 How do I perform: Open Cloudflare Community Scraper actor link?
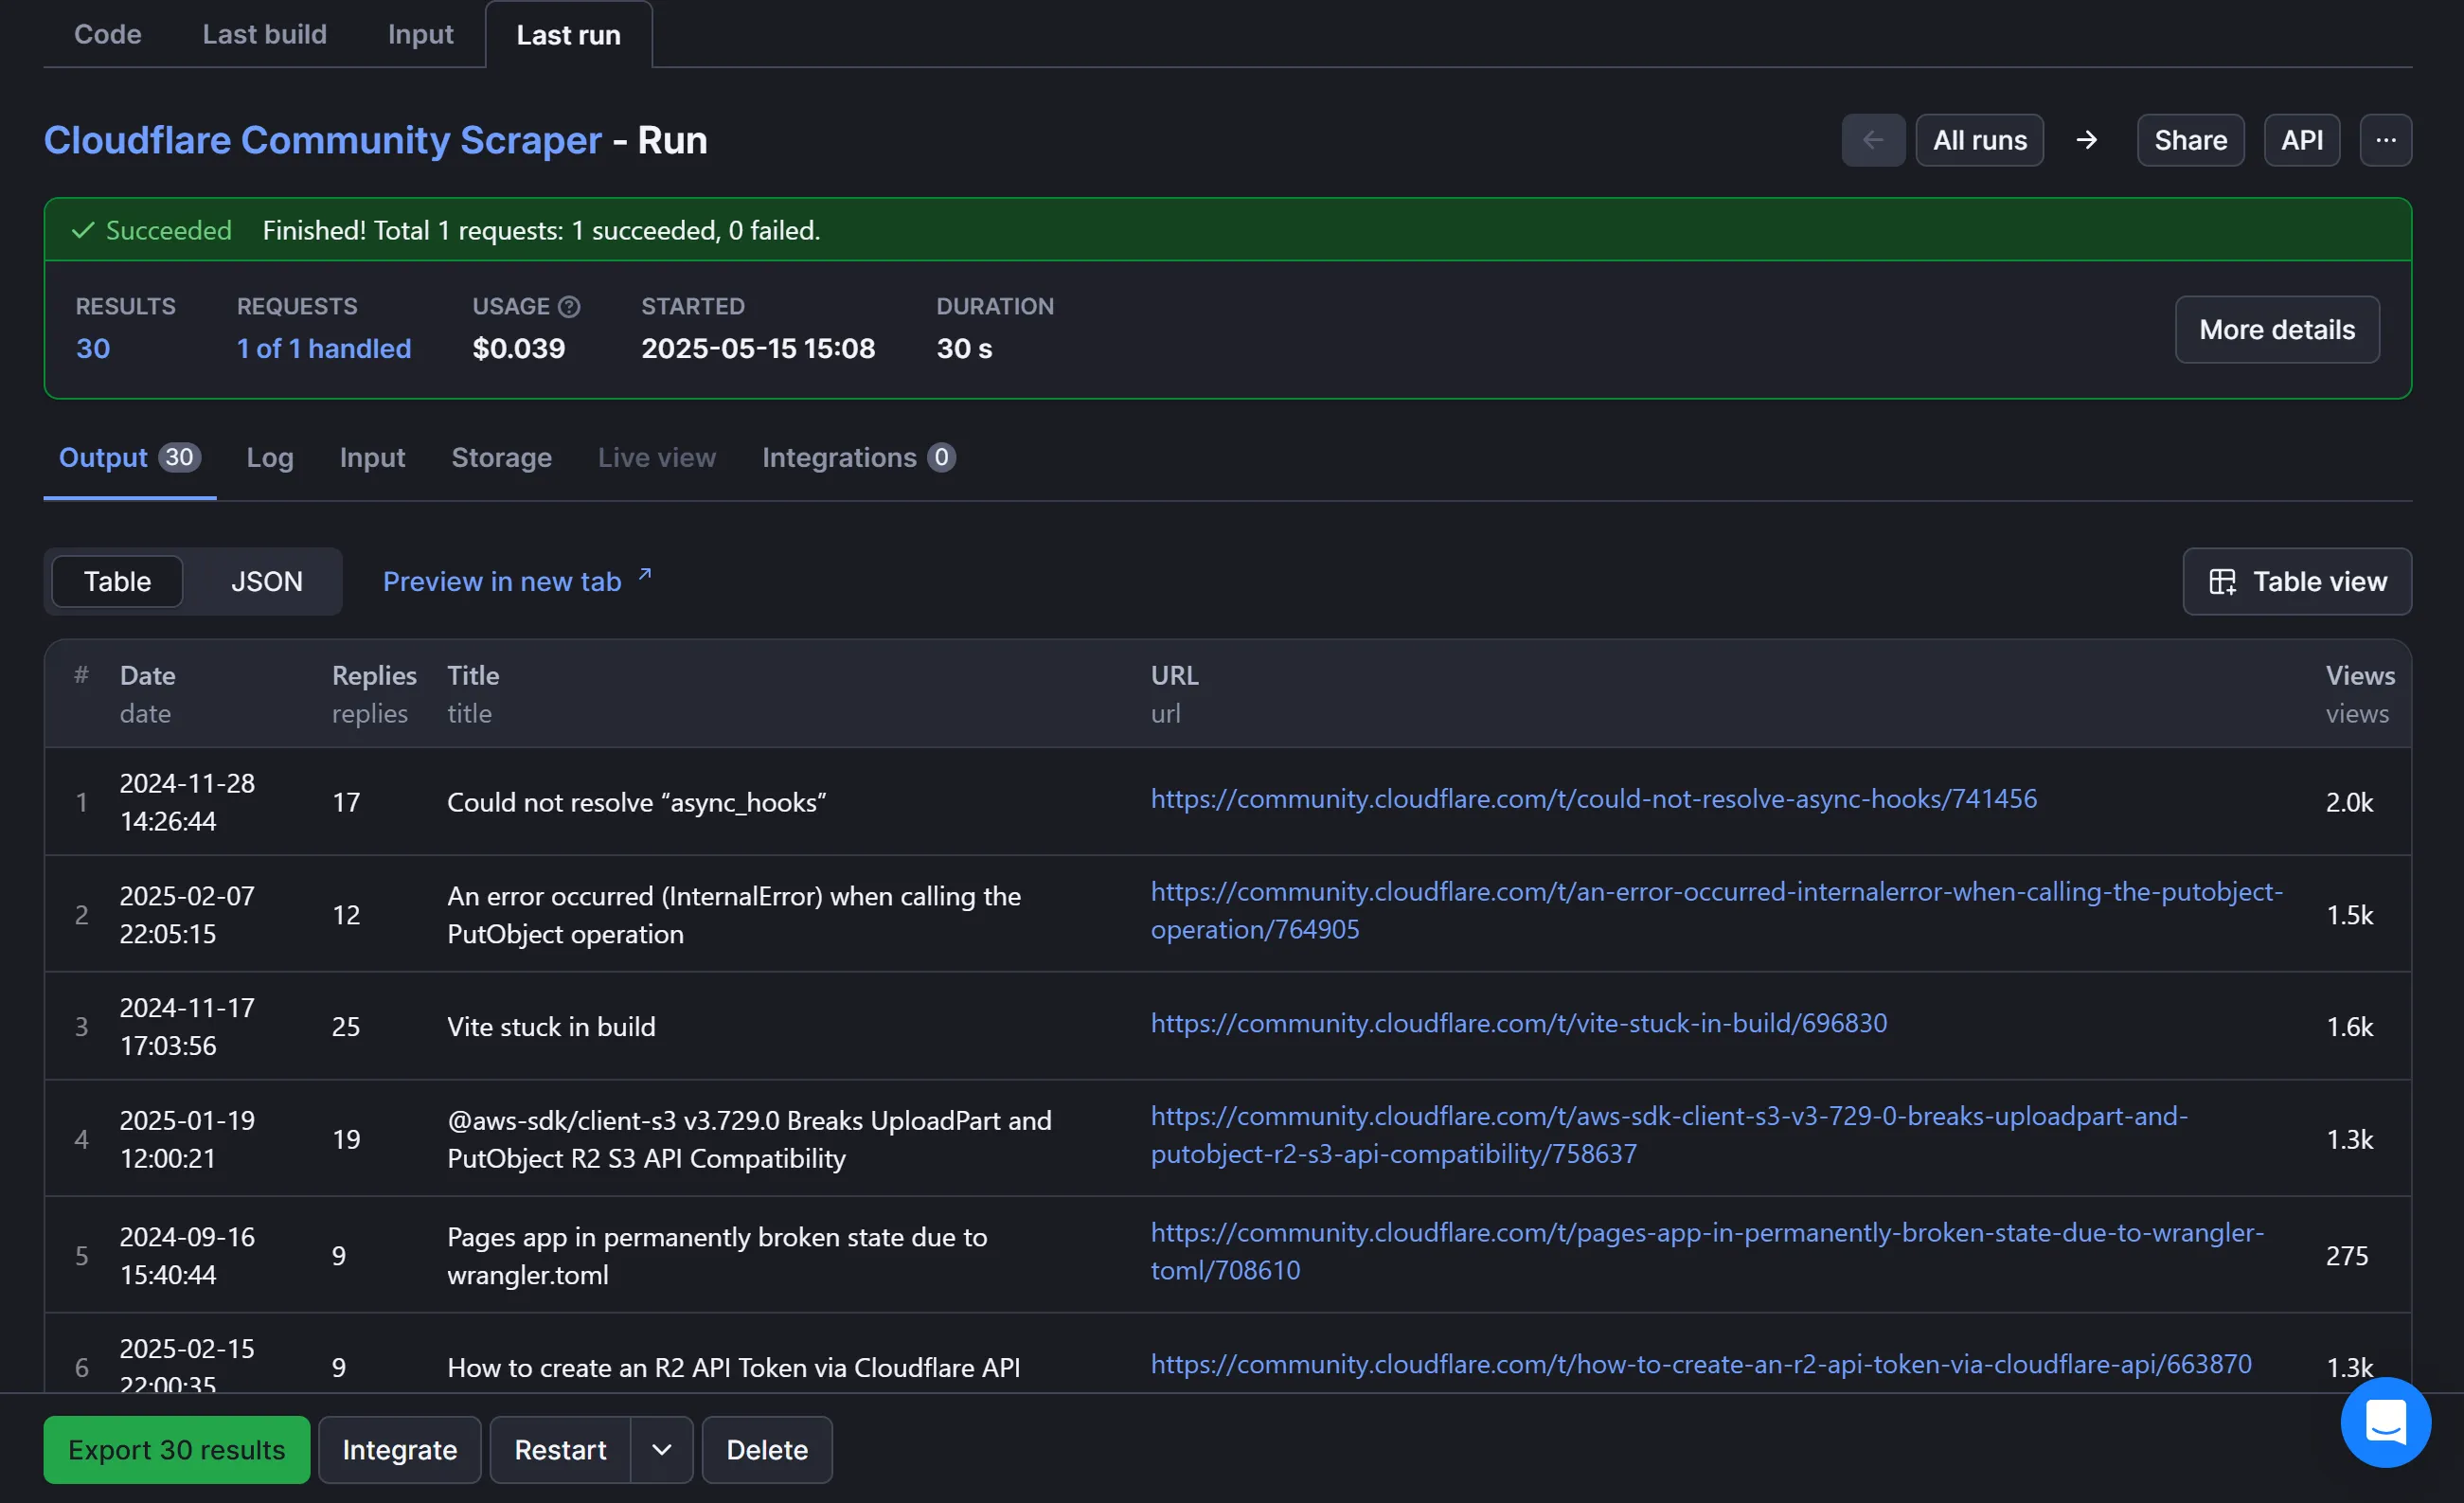click(322, 140)
